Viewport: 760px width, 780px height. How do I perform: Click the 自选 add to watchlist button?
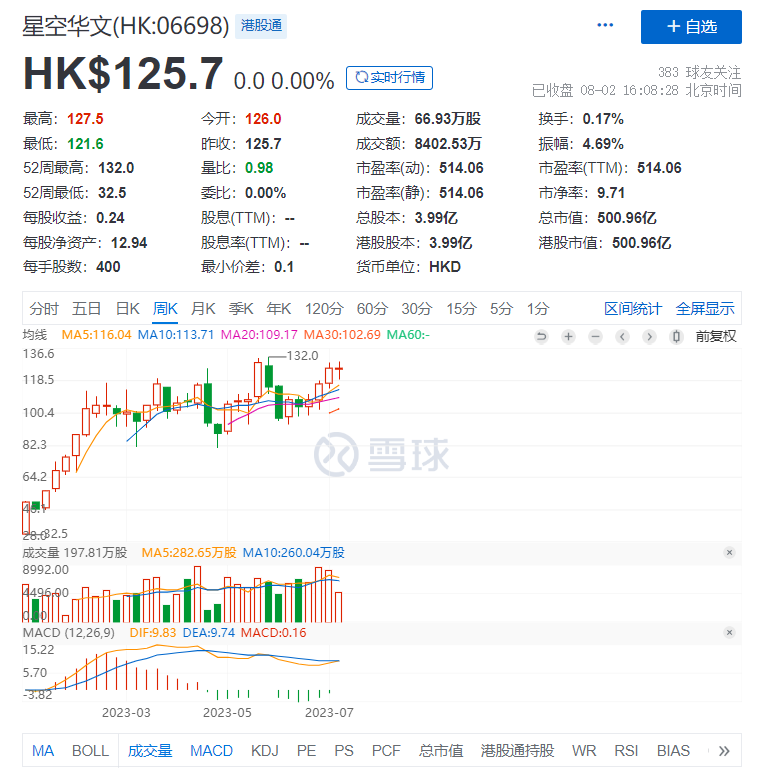(691, 27)
